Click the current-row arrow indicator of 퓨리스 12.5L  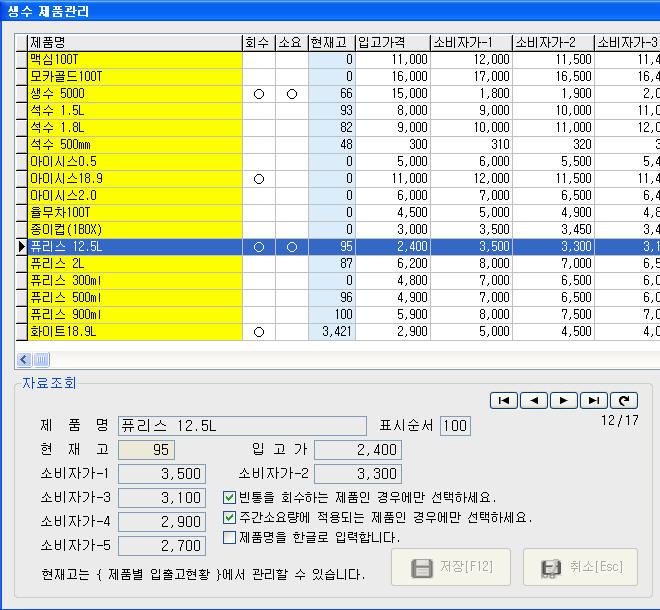pyautogui.click(x=21, y=247)
